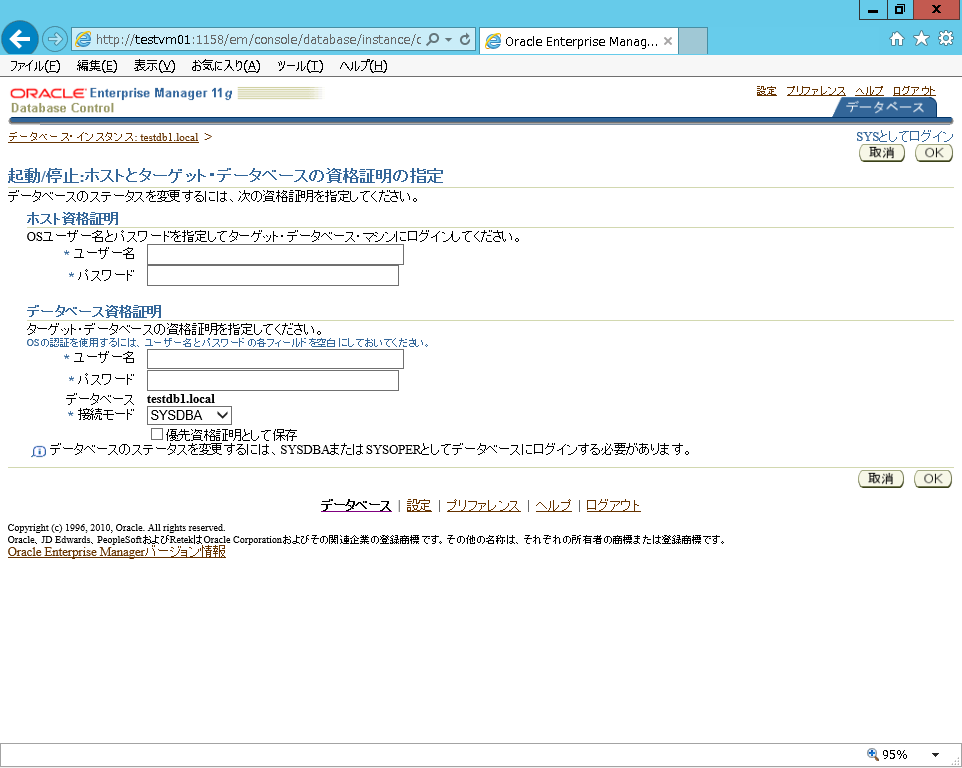Viewport: 962px width, 768px height.
Task: Click the Oracle Enterprise Manager 11g logo
Action: tap(121, 93)
